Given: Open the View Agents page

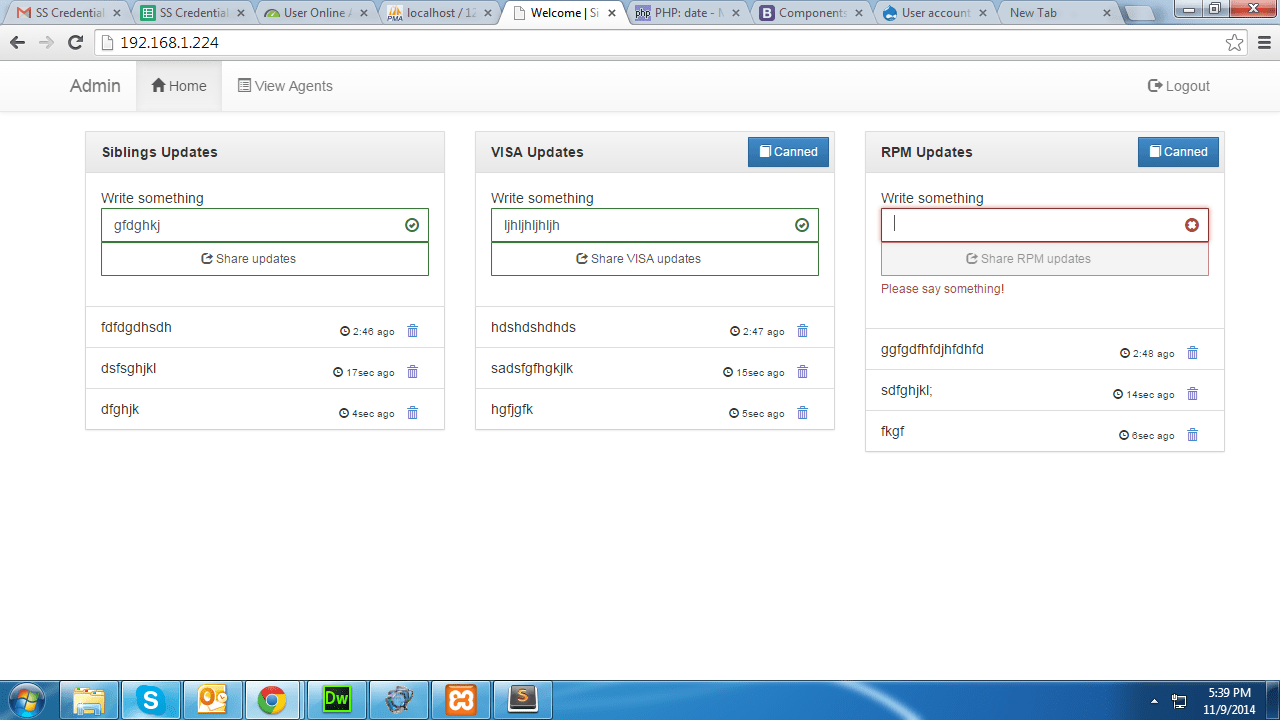Looking at the screenshot, I should (x=285, y=86).
